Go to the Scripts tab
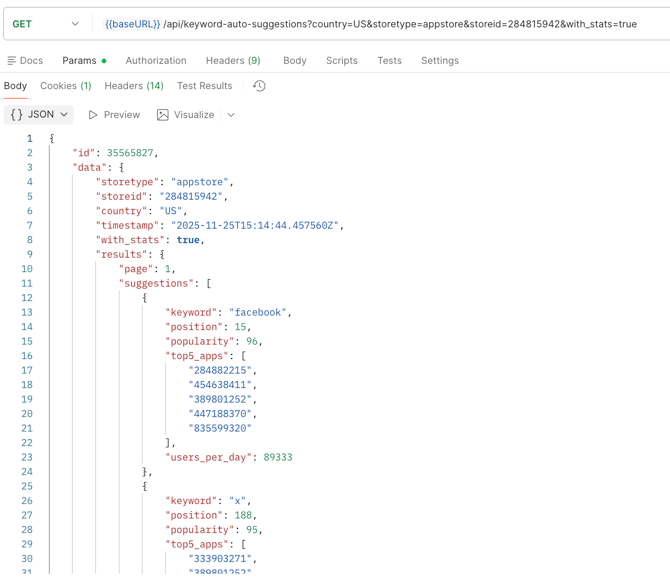Image resolution: width=670 pixels, height=577 pixels. [x=342, y=61]
